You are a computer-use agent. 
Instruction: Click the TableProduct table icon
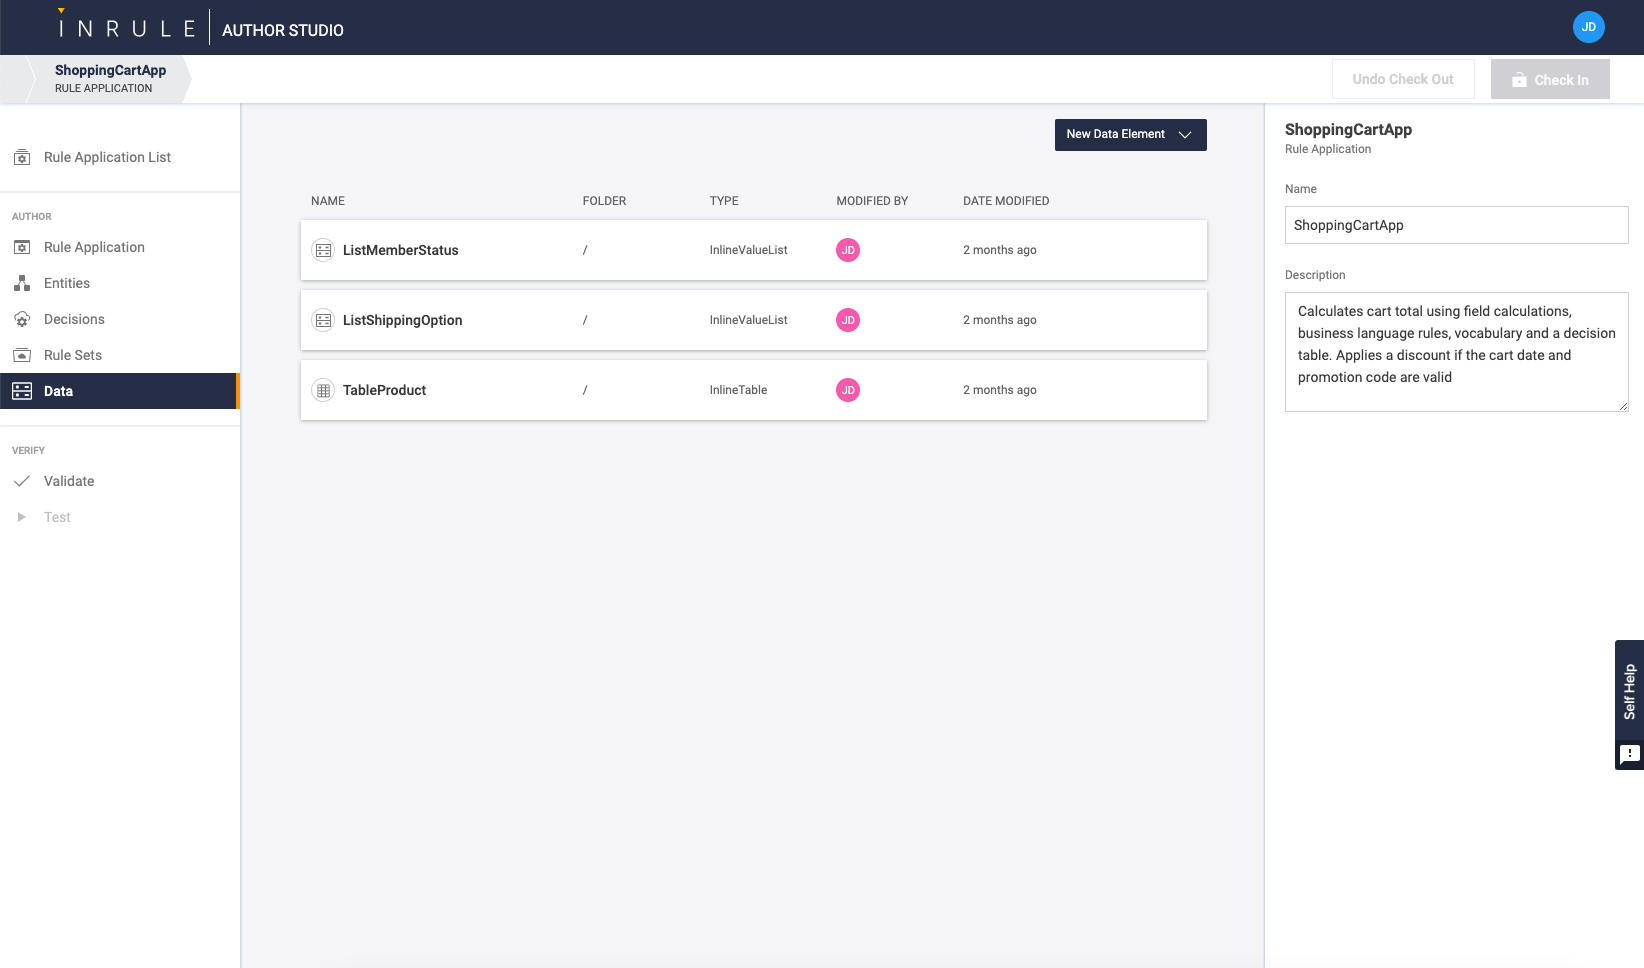coord(323,391)
